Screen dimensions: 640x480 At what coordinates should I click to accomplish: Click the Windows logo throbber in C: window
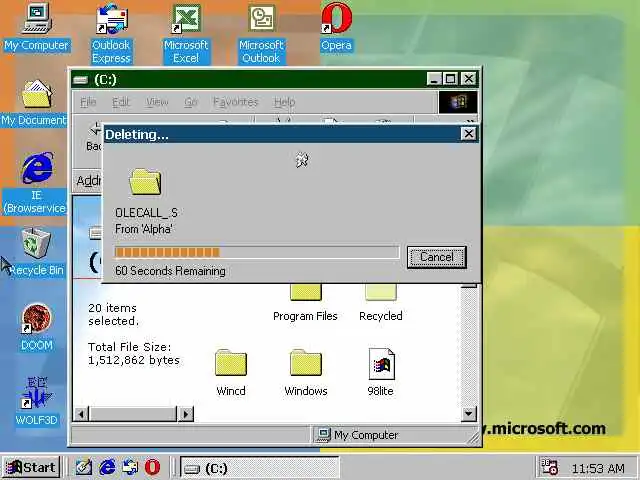pyautogui.click(x=458, y=102)
